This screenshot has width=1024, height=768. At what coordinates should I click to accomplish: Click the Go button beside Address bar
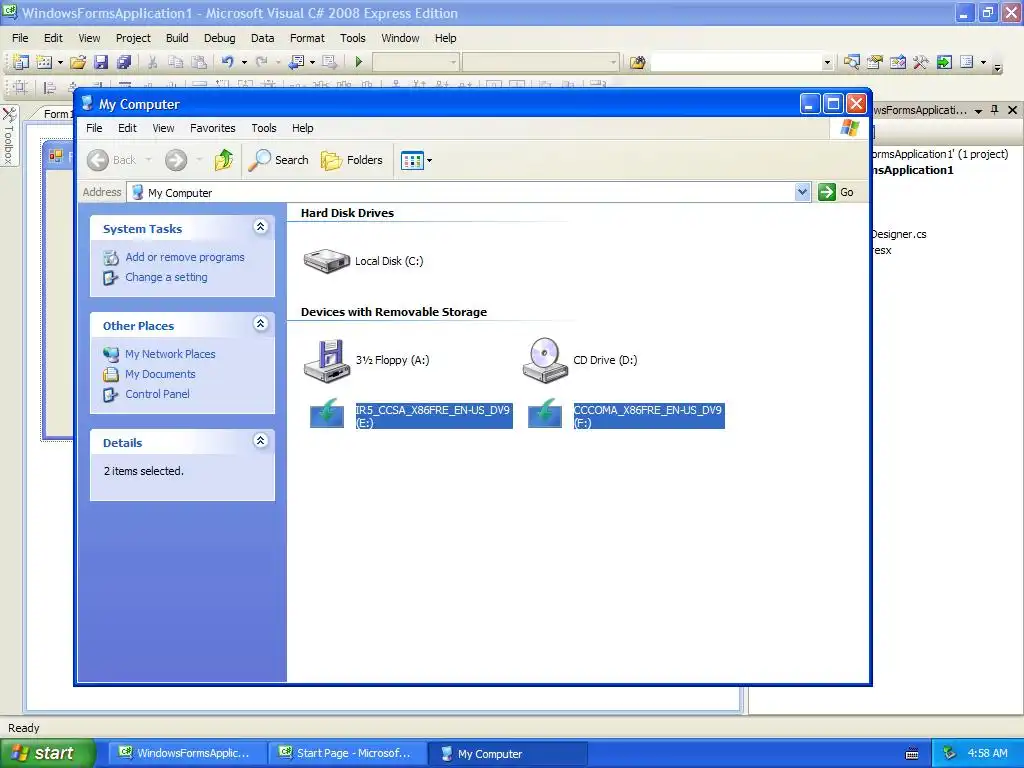pos(837,192)
